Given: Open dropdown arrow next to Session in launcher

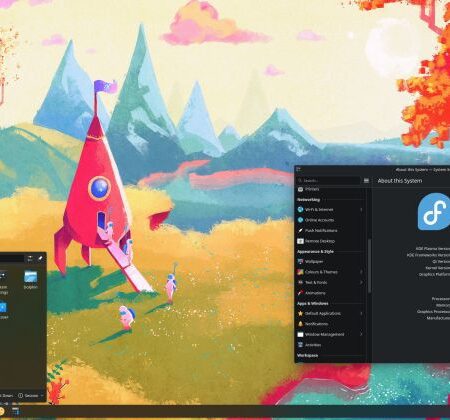Looking at the screenshot, I should click(x=42, y=396).
